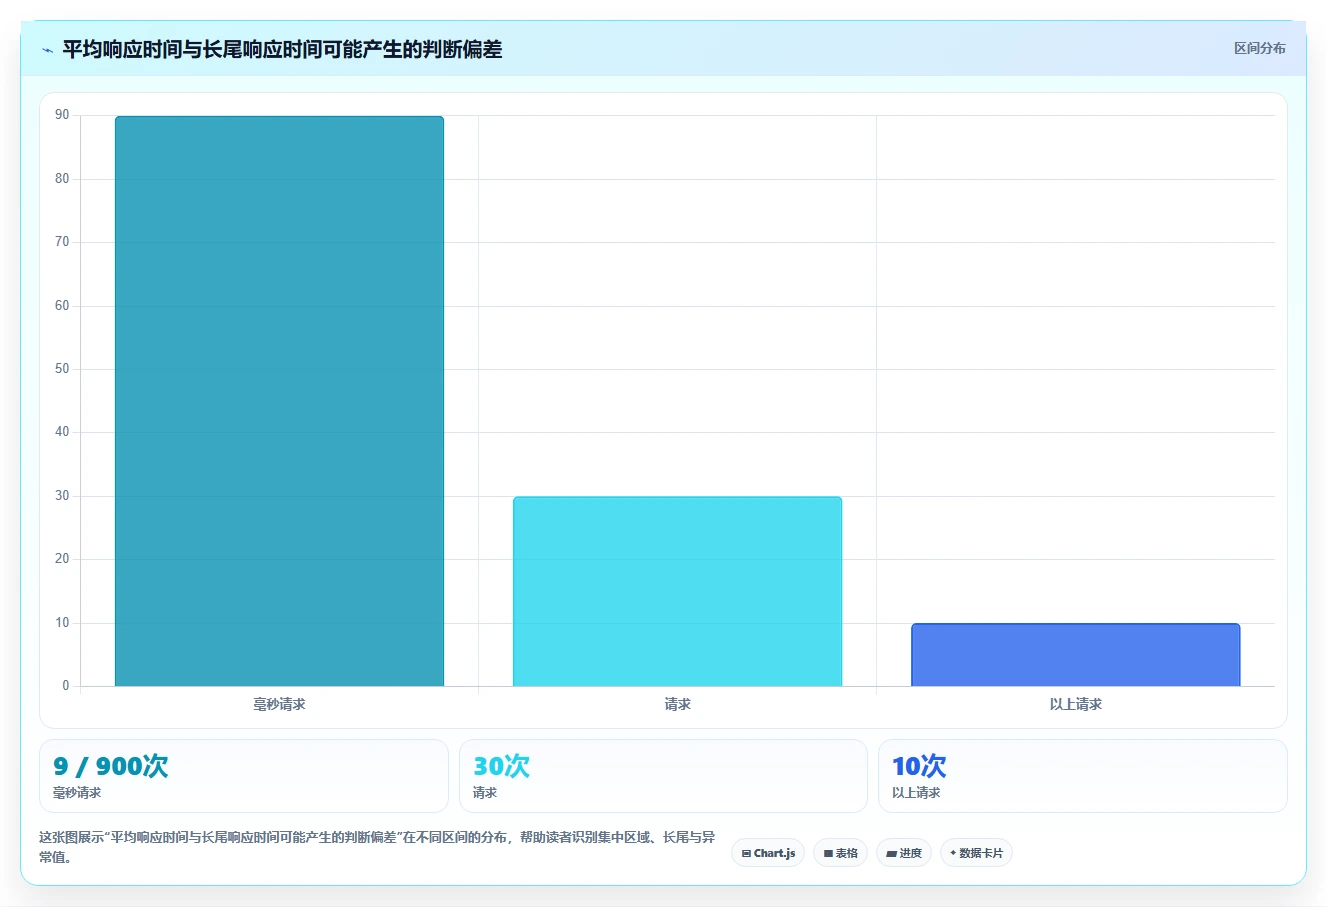
Task: Open the 9 / 900次 data card
Action: [243, 776]
